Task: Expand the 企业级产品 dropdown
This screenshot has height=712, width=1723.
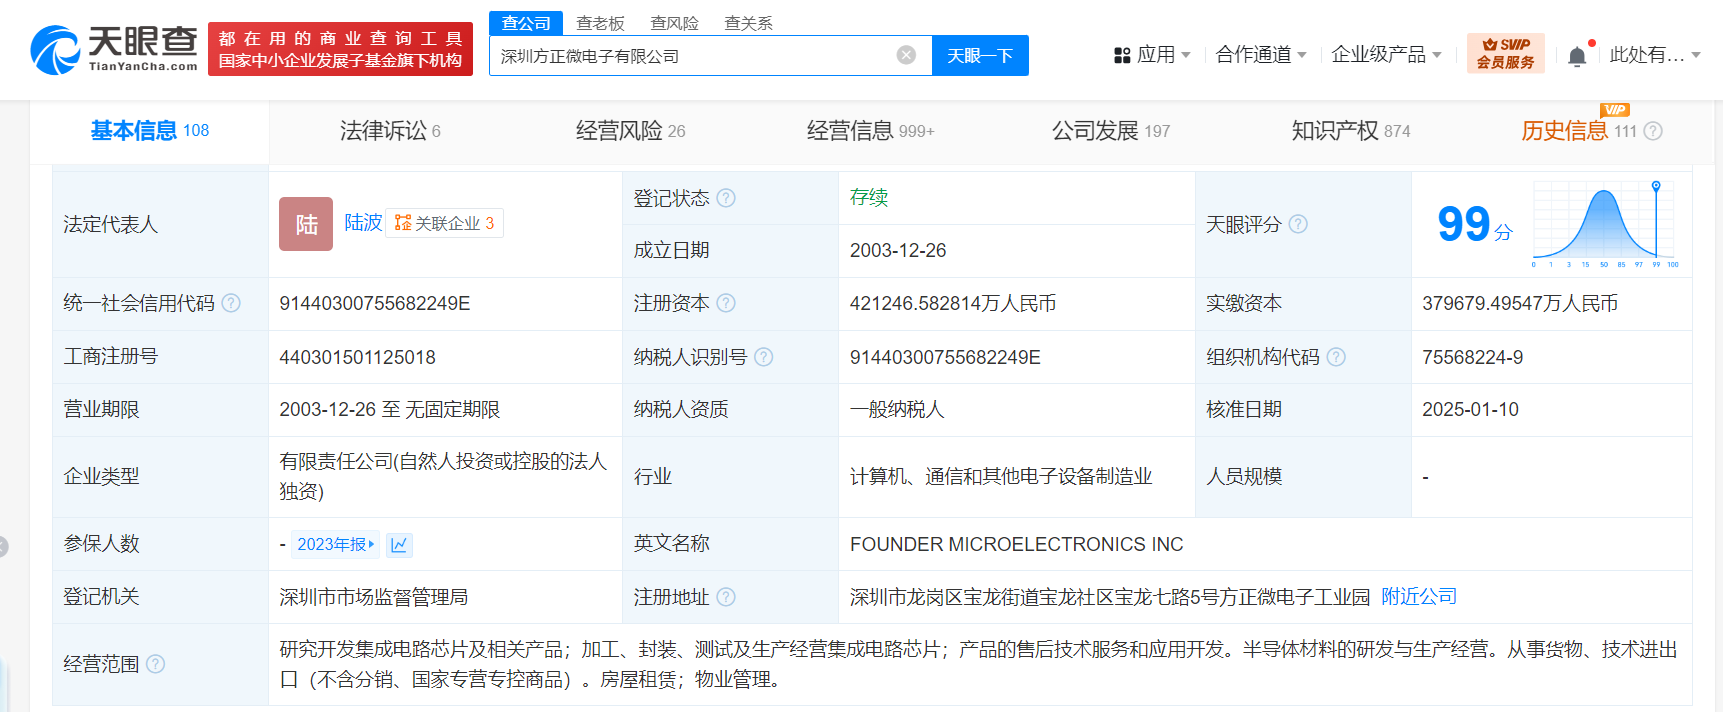Action: click(x=1385, y=55)
